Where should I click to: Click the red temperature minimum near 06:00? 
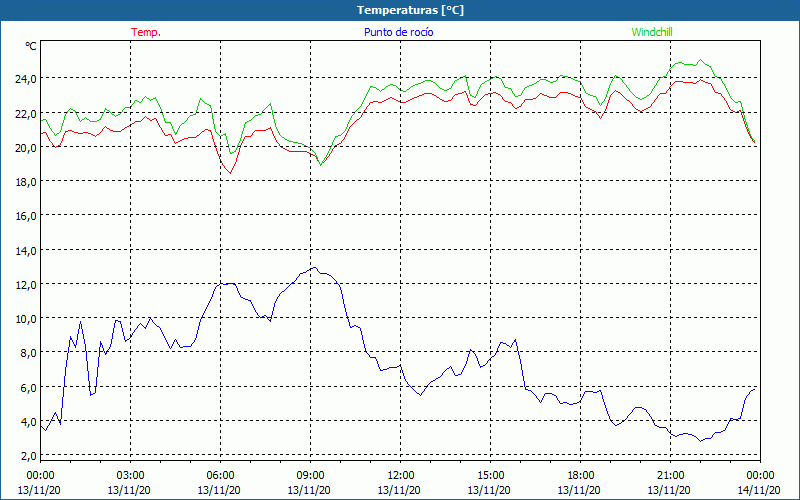coord(230,173)
